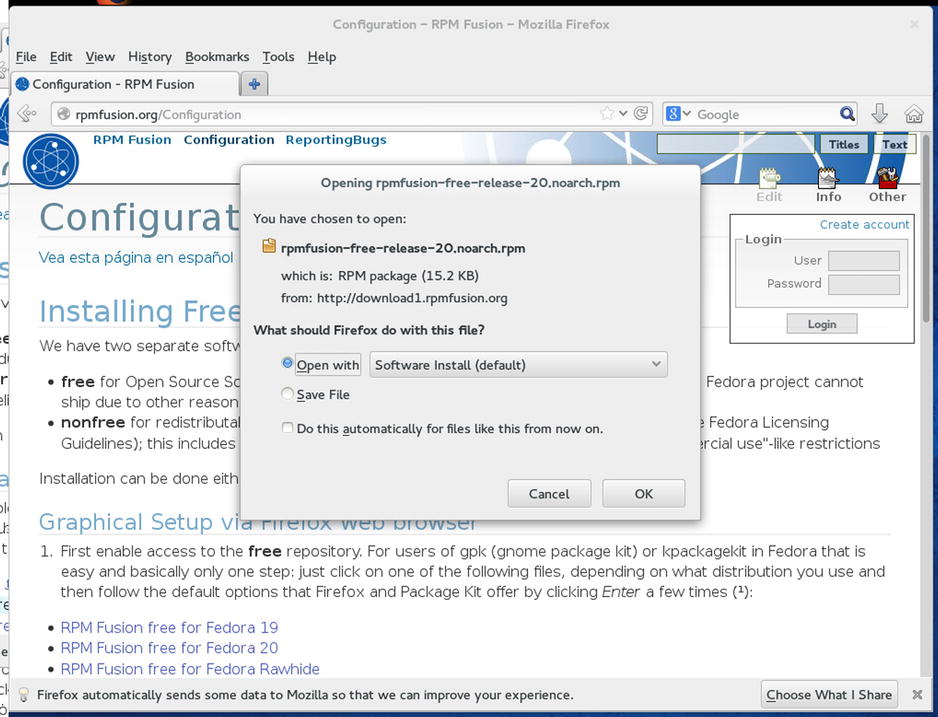The height and width of the screenshot is (717, 938).
Task: Click the Downloads arrow toolbar icon
Action: point(880,114)
